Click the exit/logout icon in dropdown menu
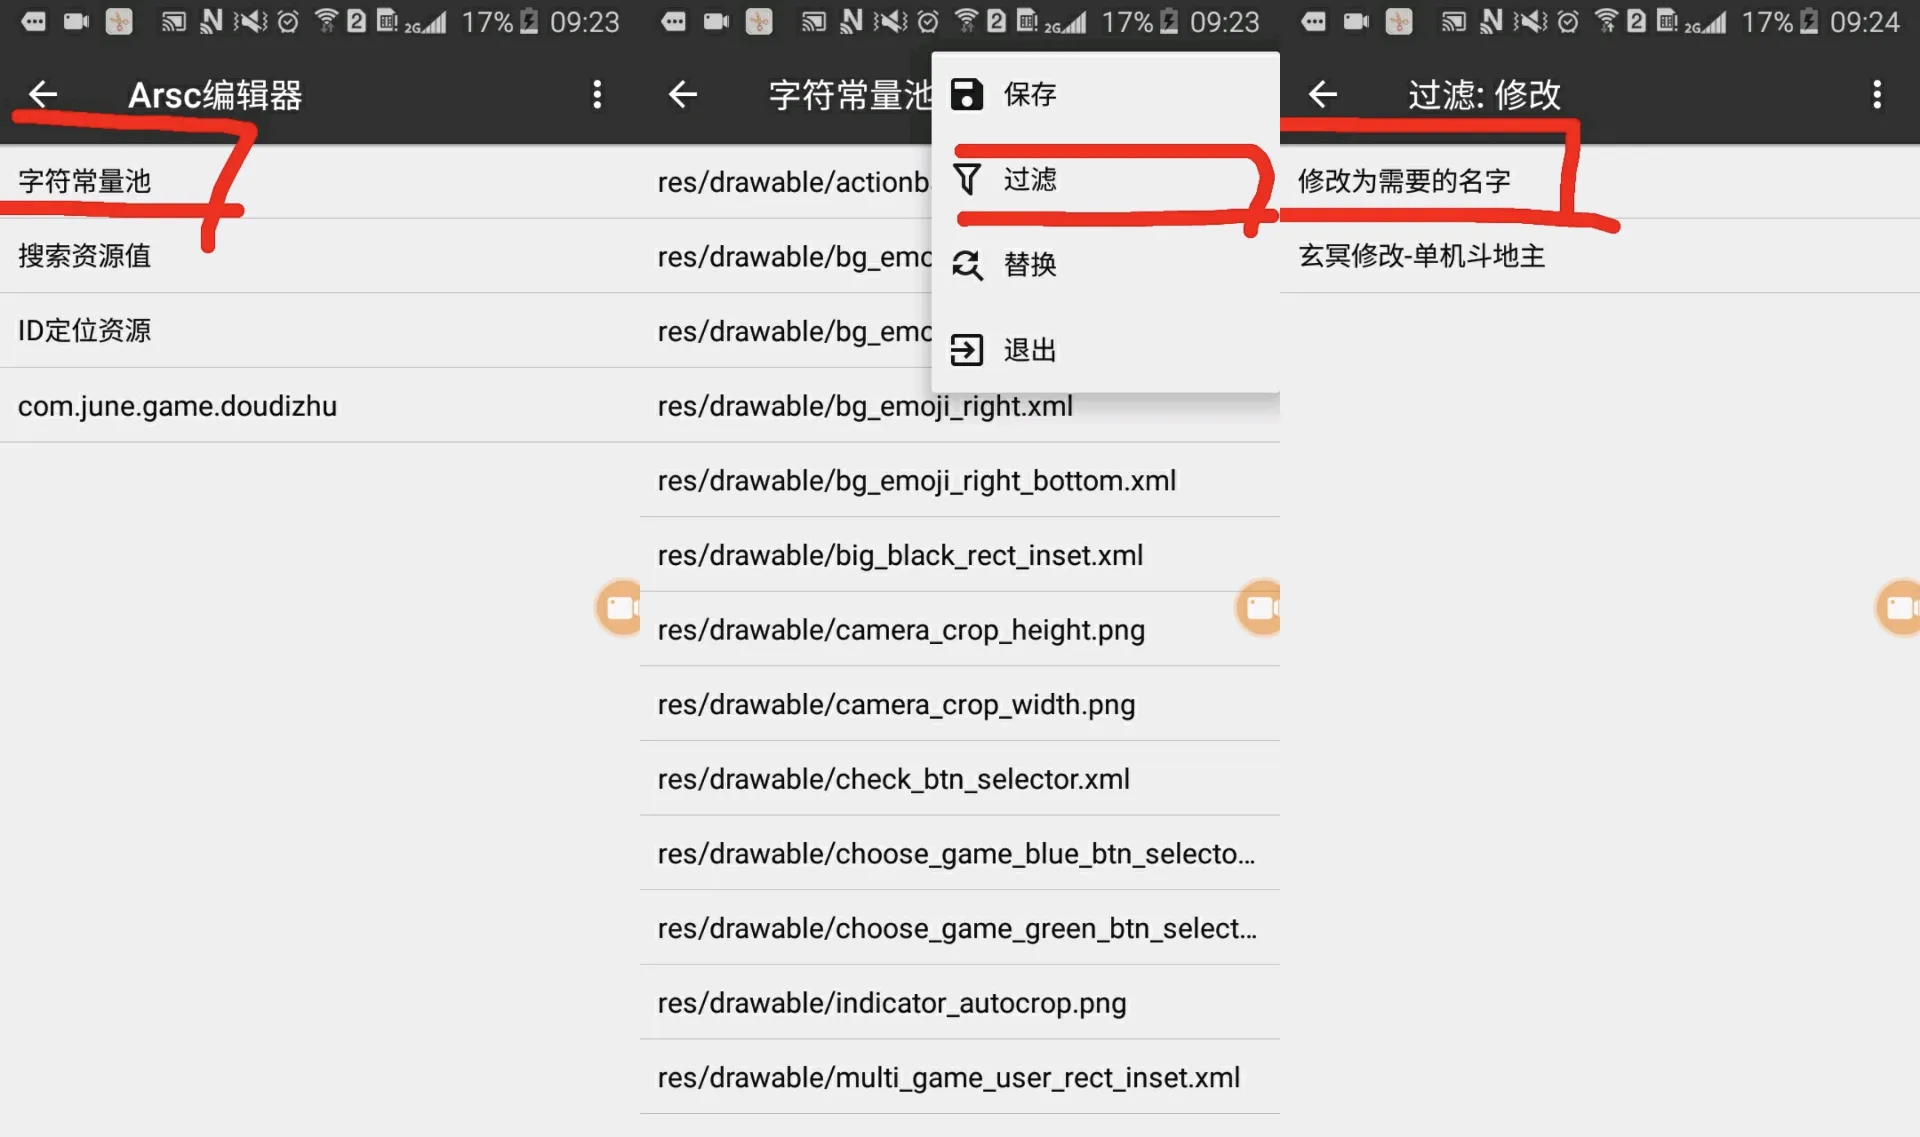This screenshot has width=1920, height=1137. coord(966,349)
